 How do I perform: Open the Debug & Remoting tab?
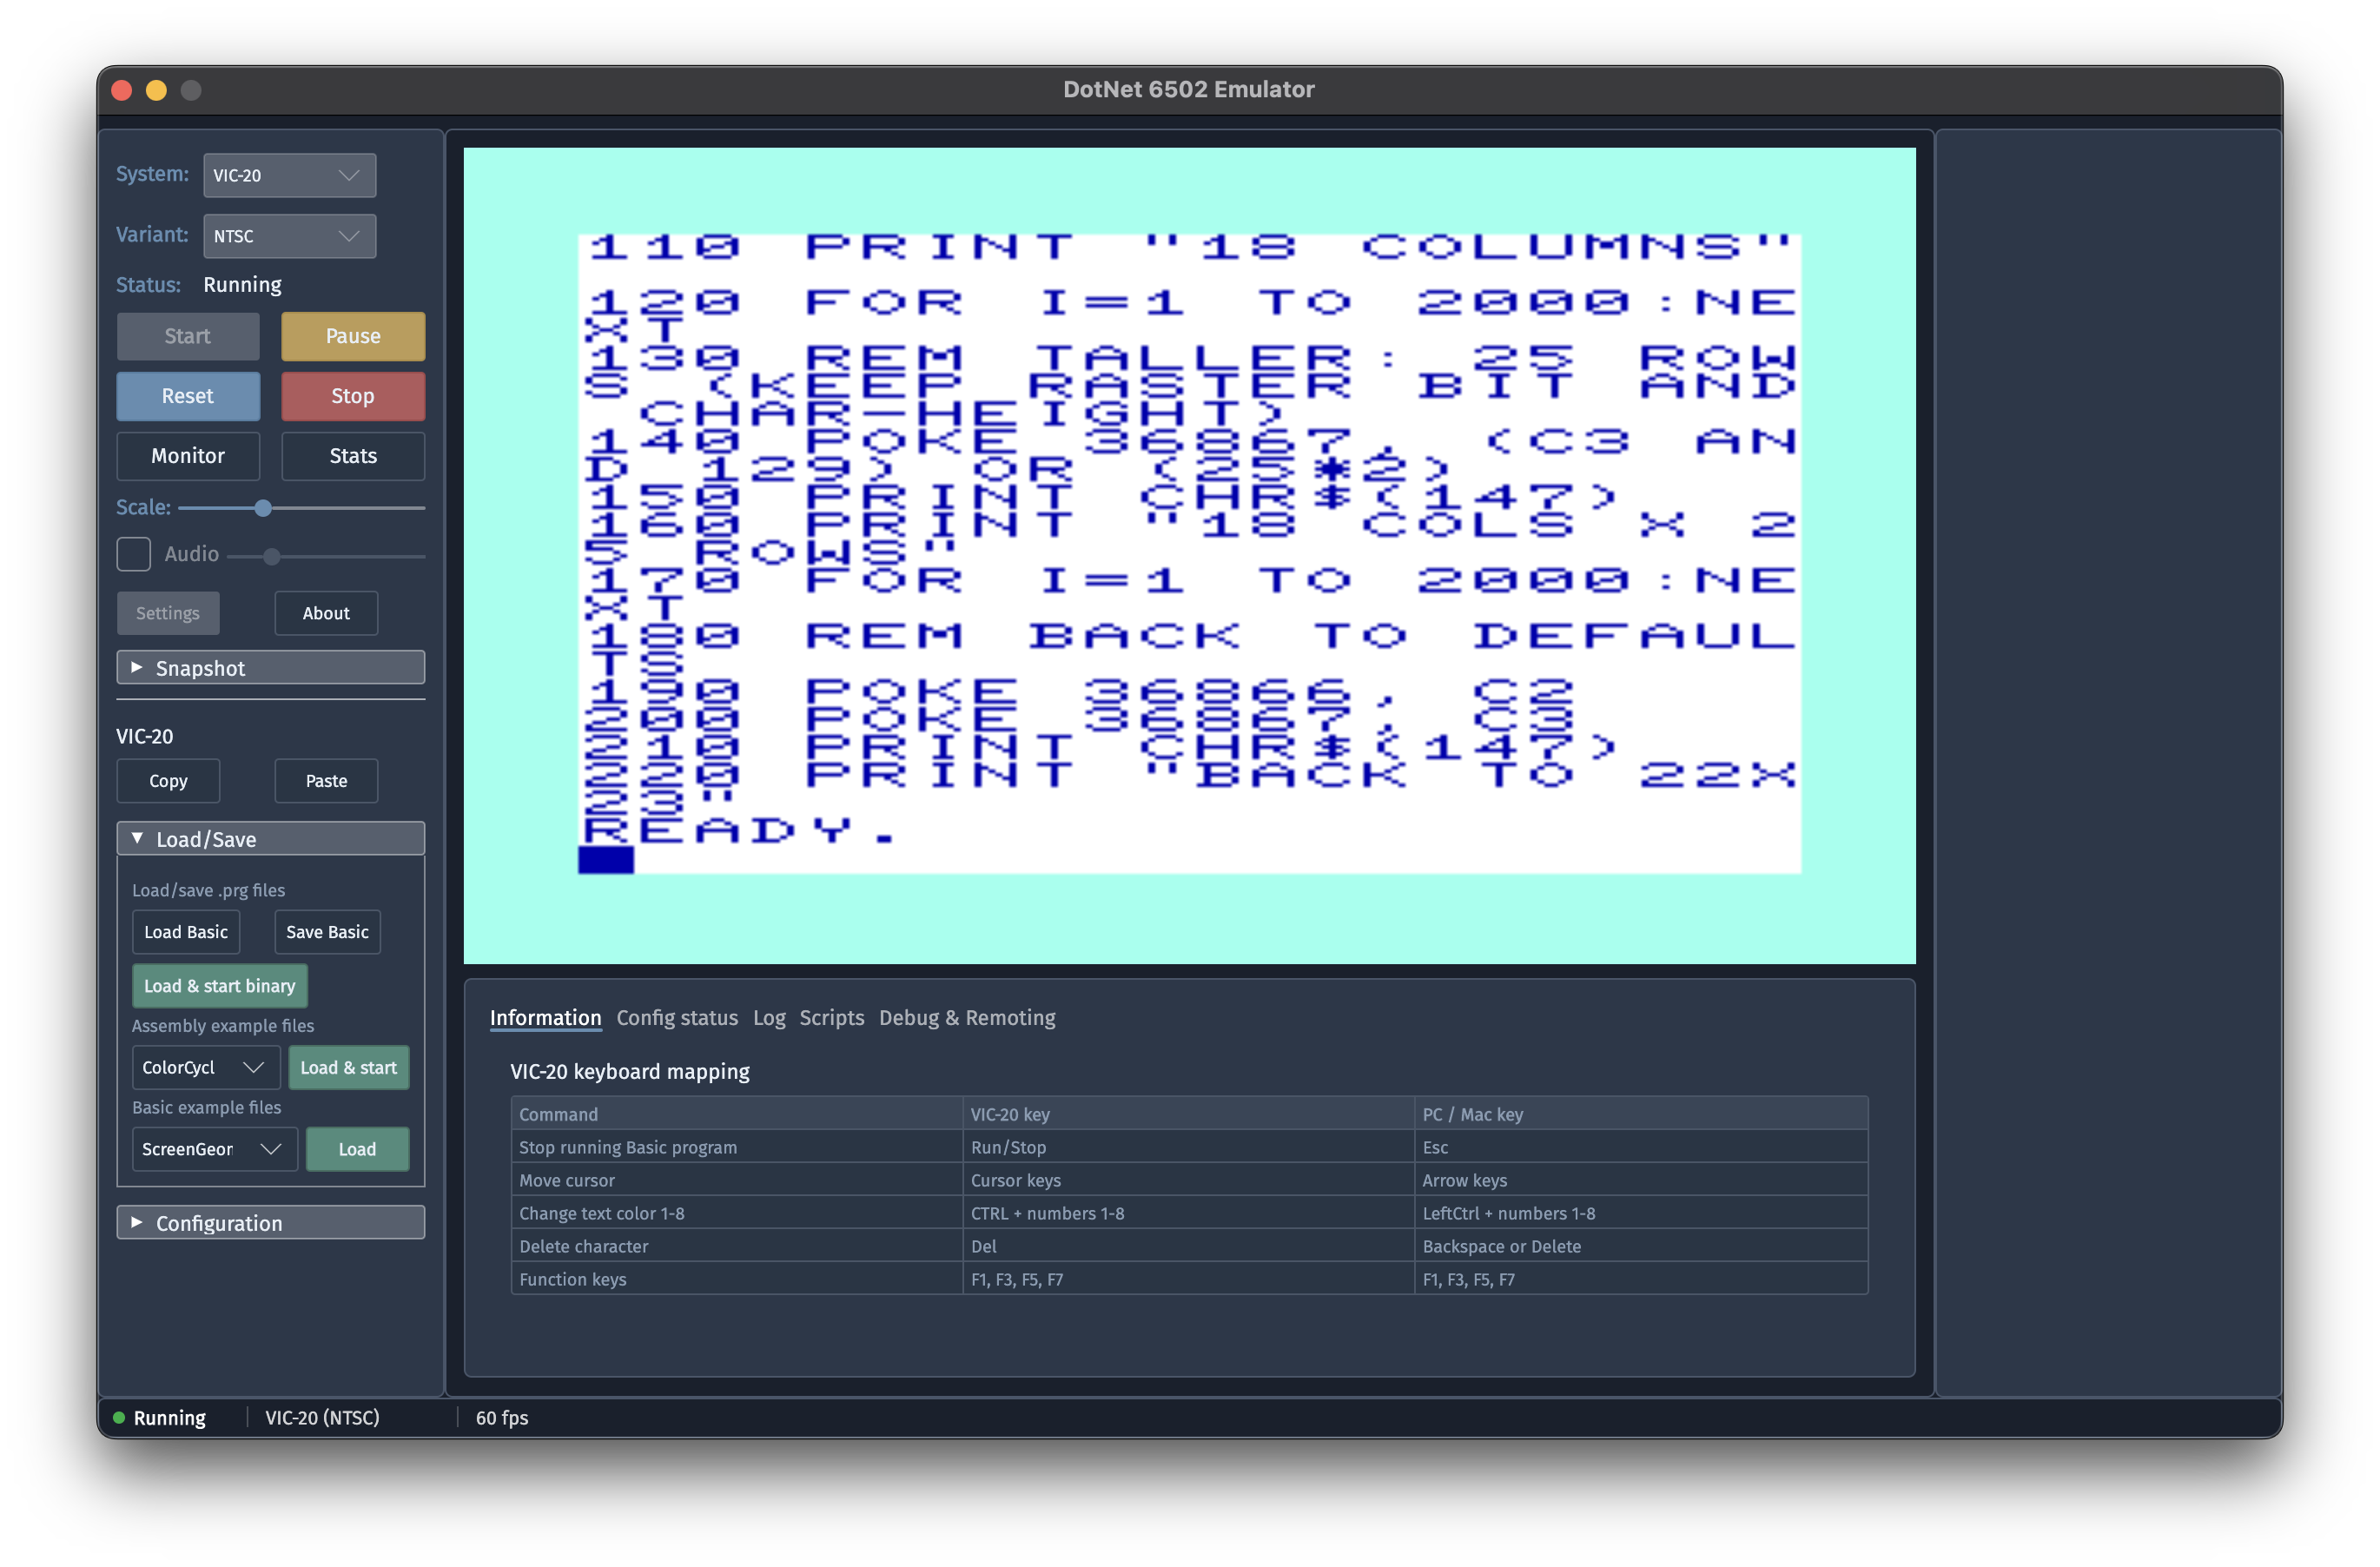coord(967,1018)
